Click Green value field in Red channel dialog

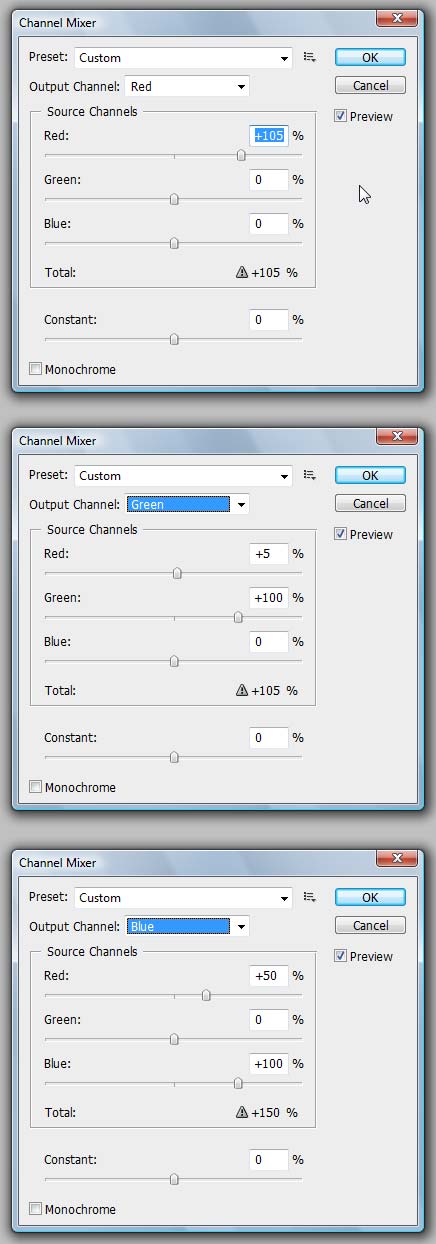[268, 180]
